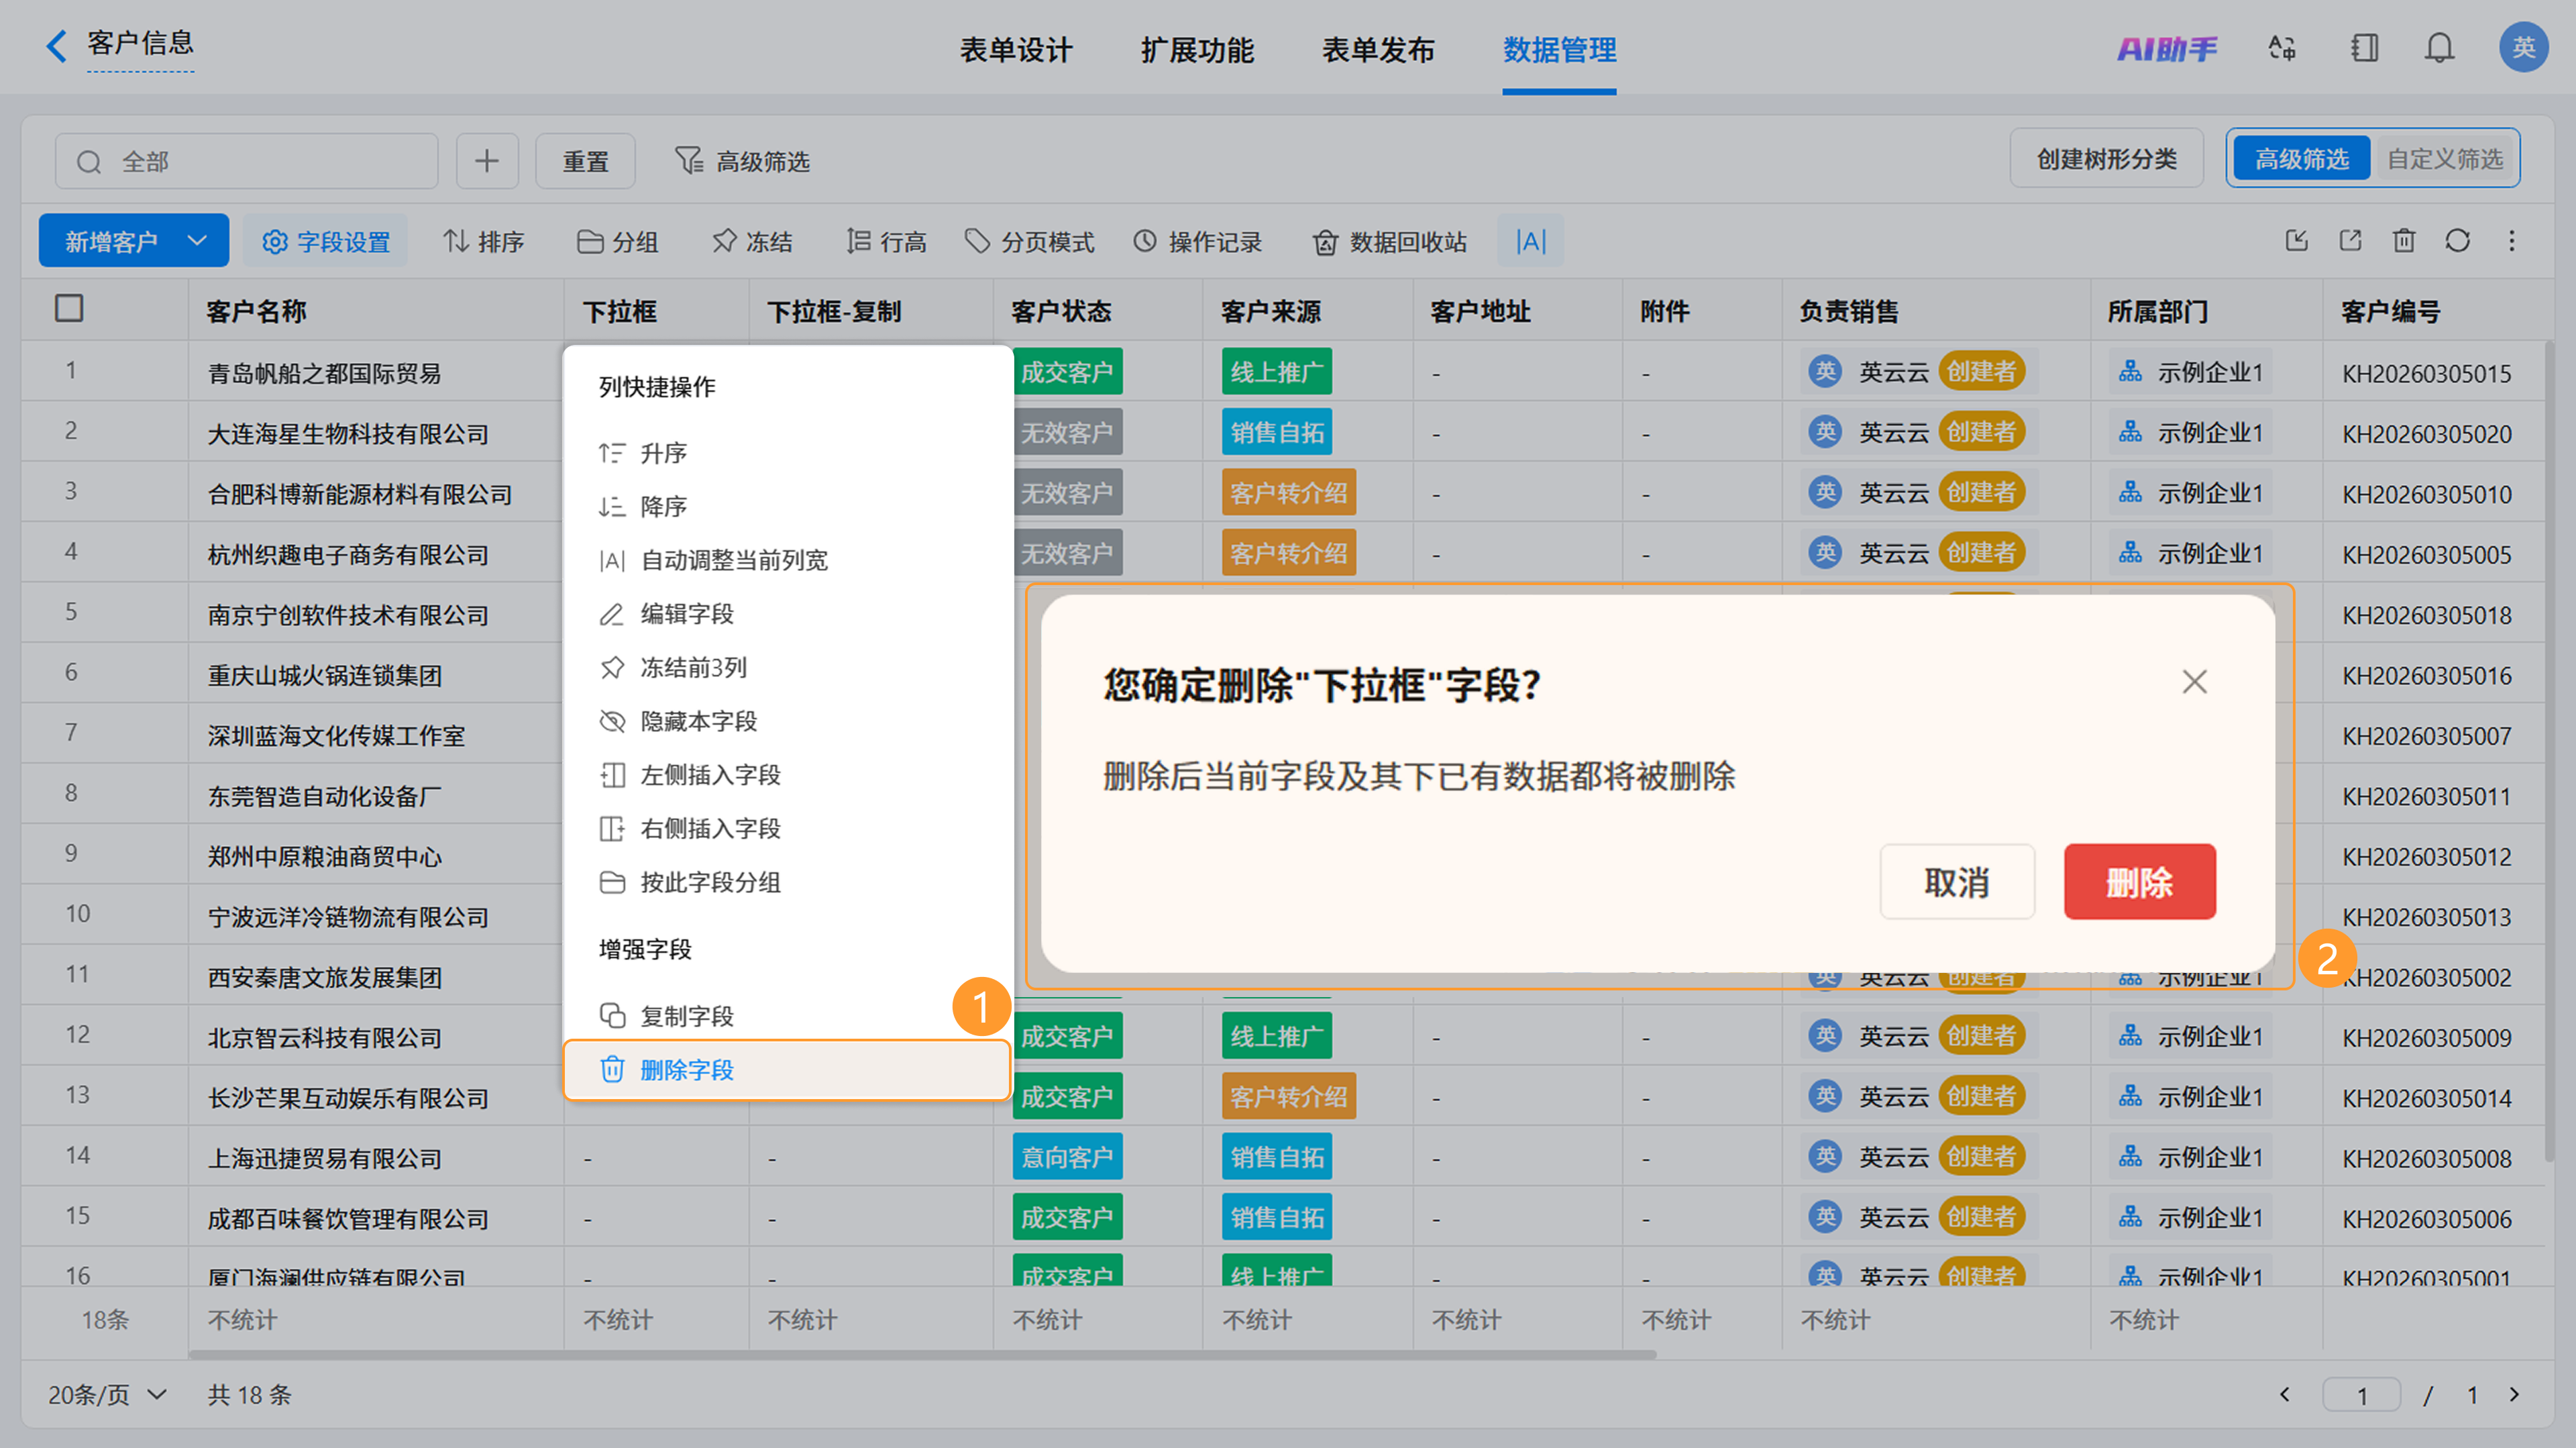Click the 冻结 freeze button
Image resolution: width=2576 pixels, height=1448 pixels.
[x=752, y=241]
